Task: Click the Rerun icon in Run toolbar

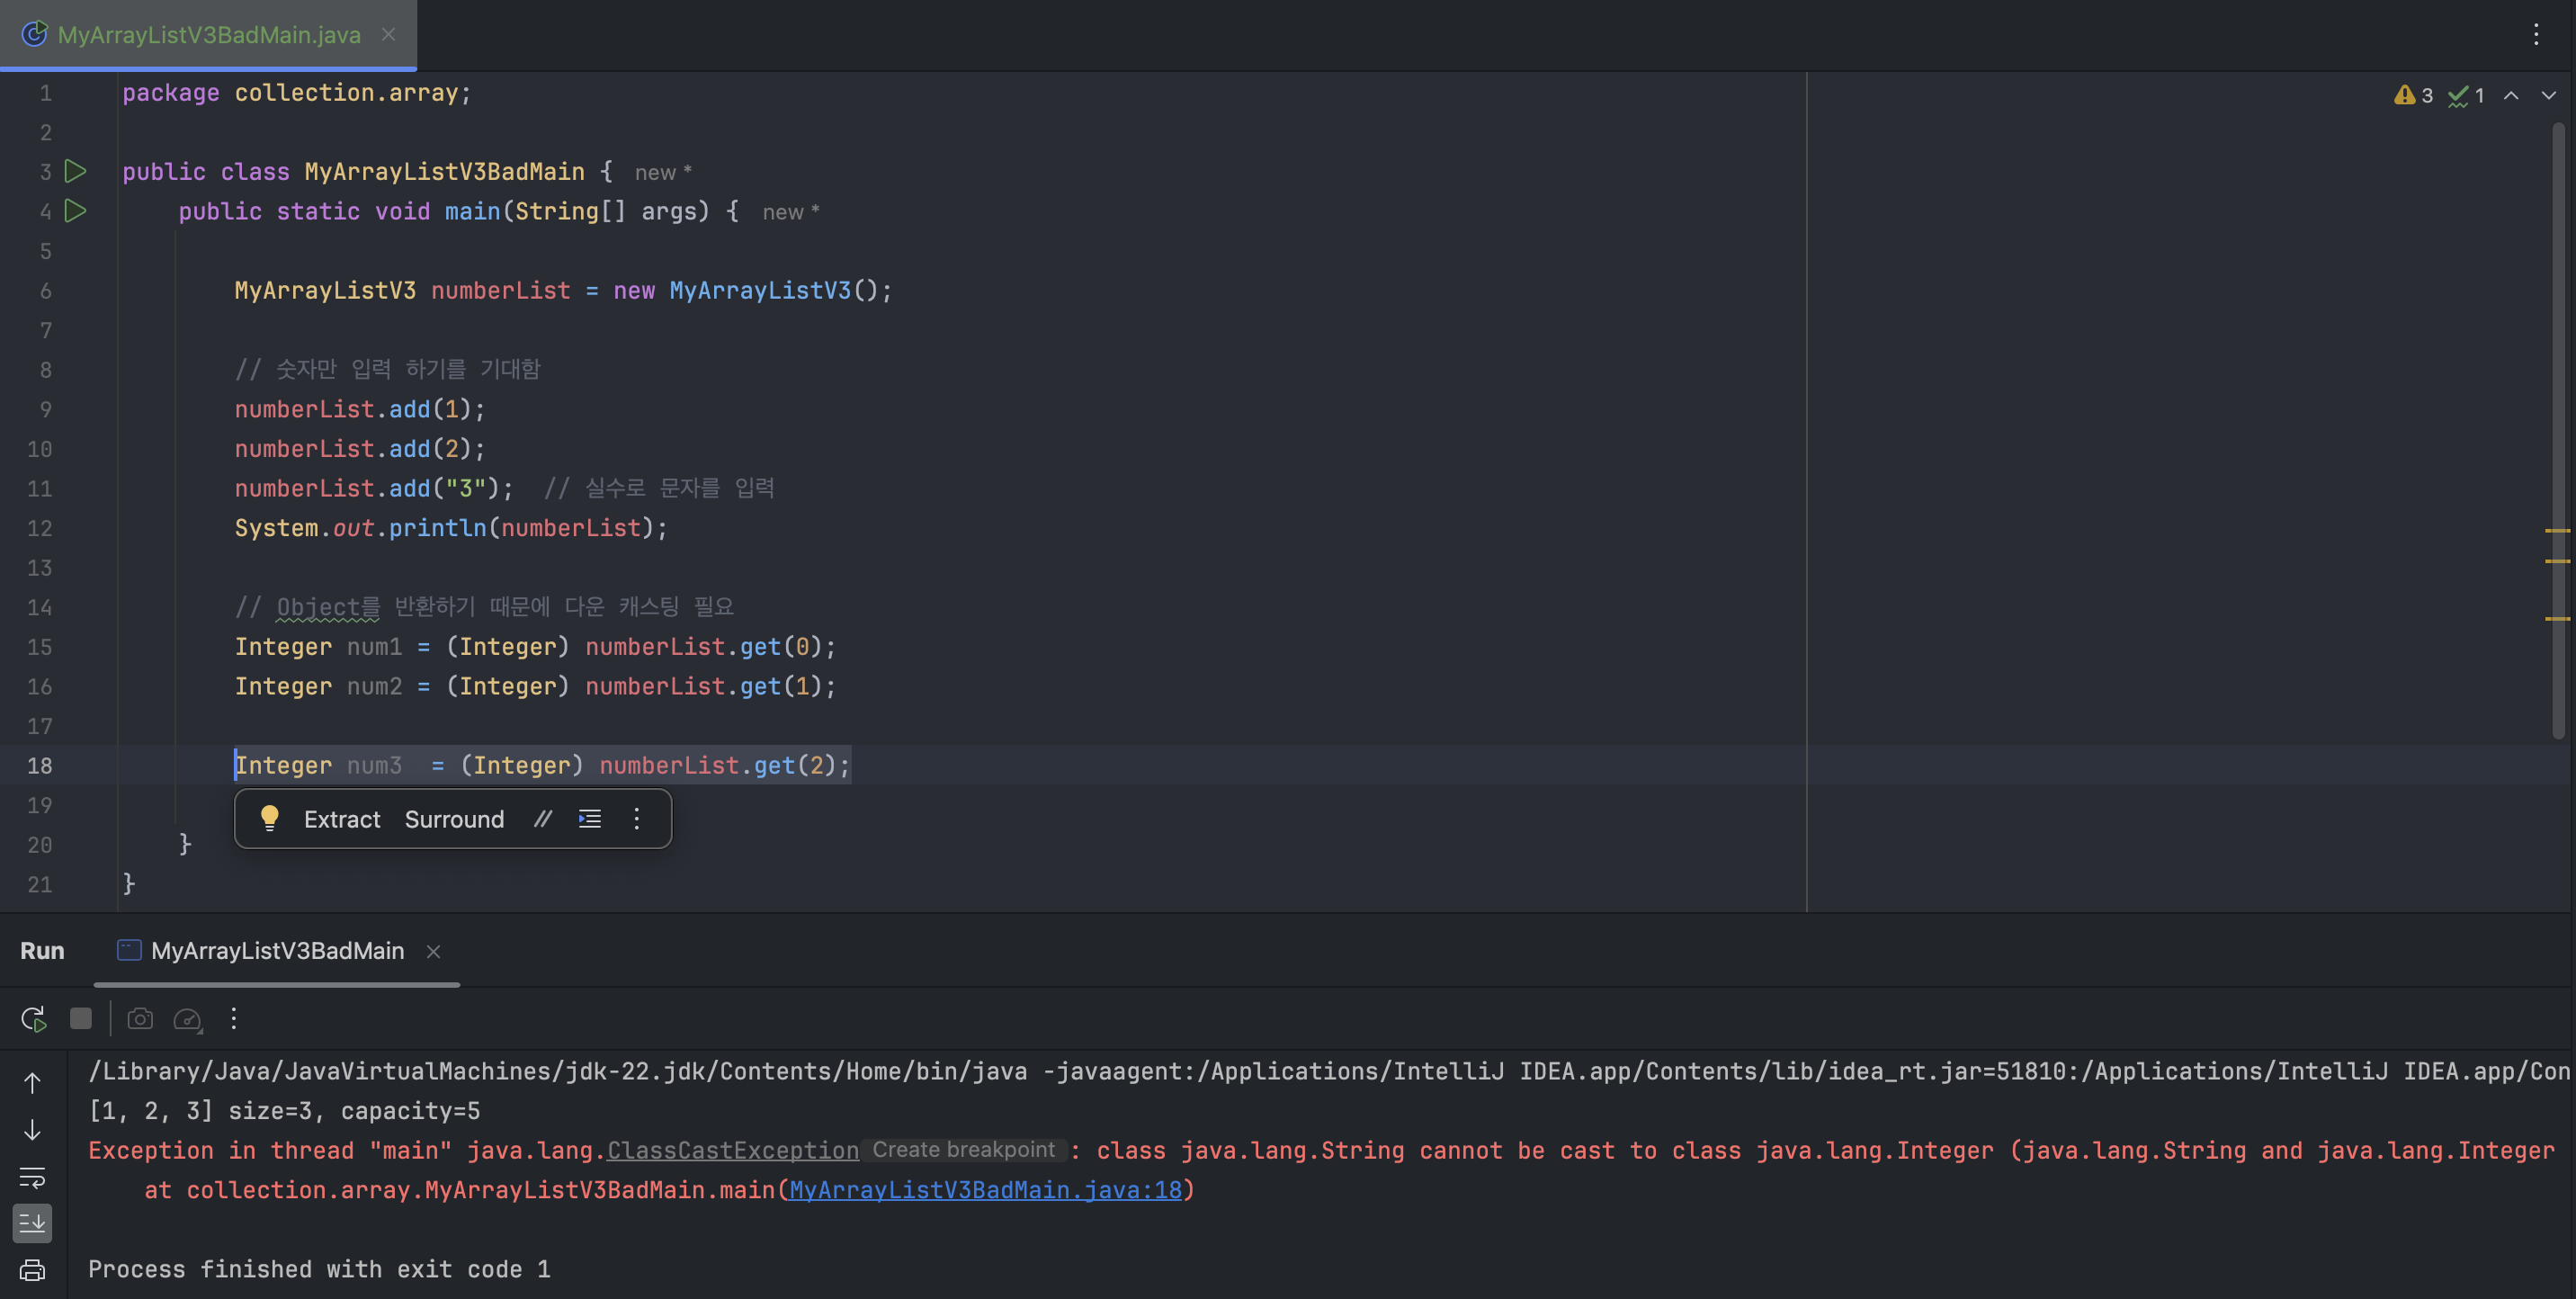Action: tap(33, 1019)
